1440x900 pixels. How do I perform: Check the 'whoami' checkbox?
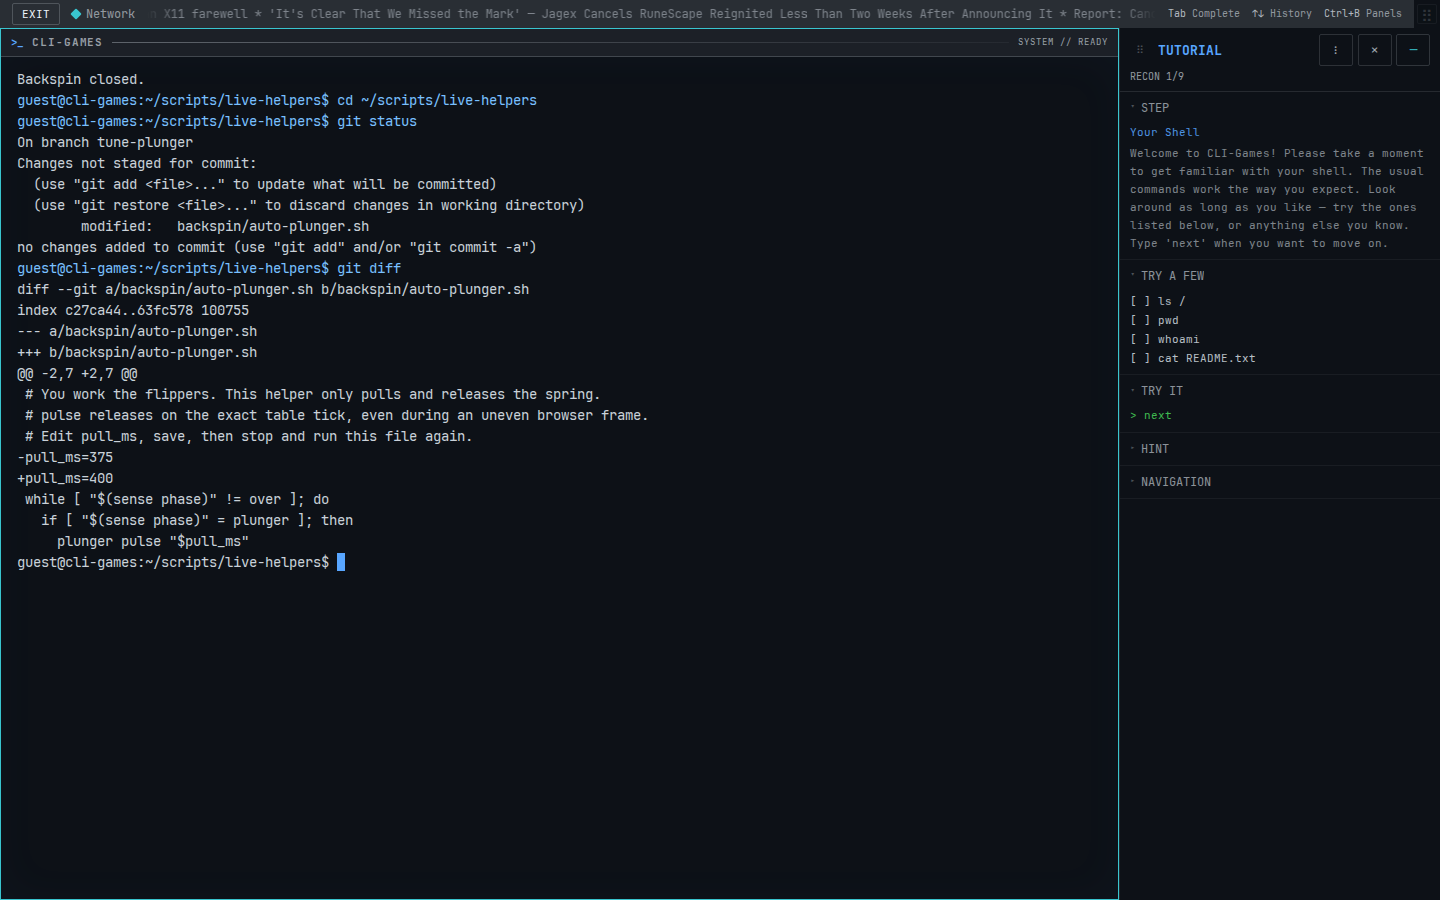[x=1140, y=340]
